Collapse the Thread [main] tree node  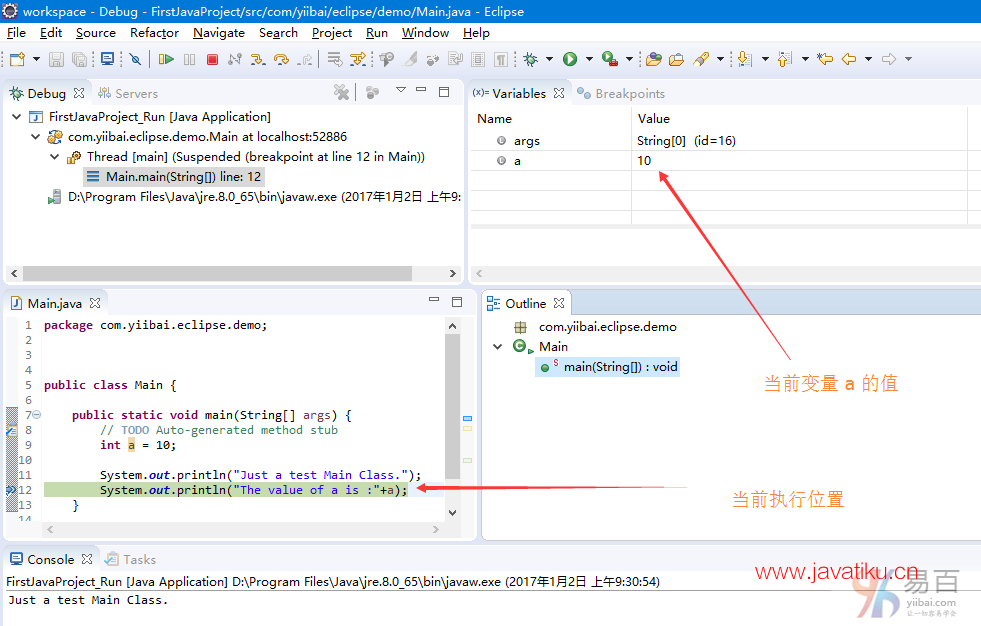point(55,157)
